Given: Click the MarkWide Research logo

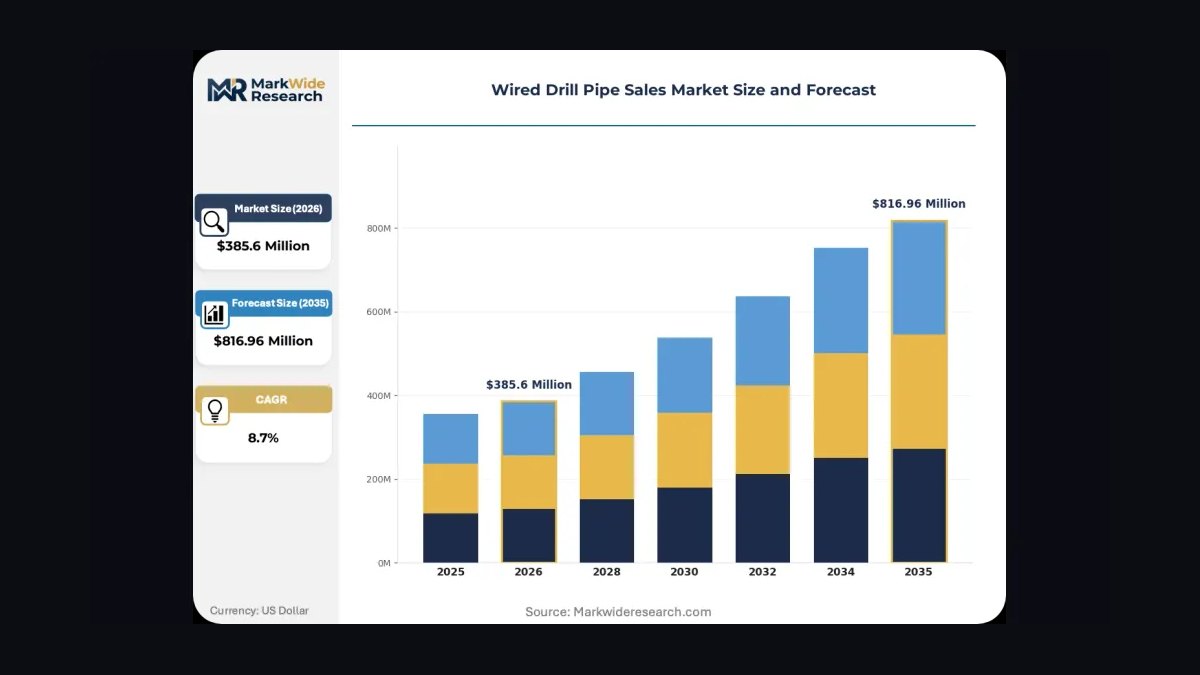Looking at the screenshot, I should 266,89.
